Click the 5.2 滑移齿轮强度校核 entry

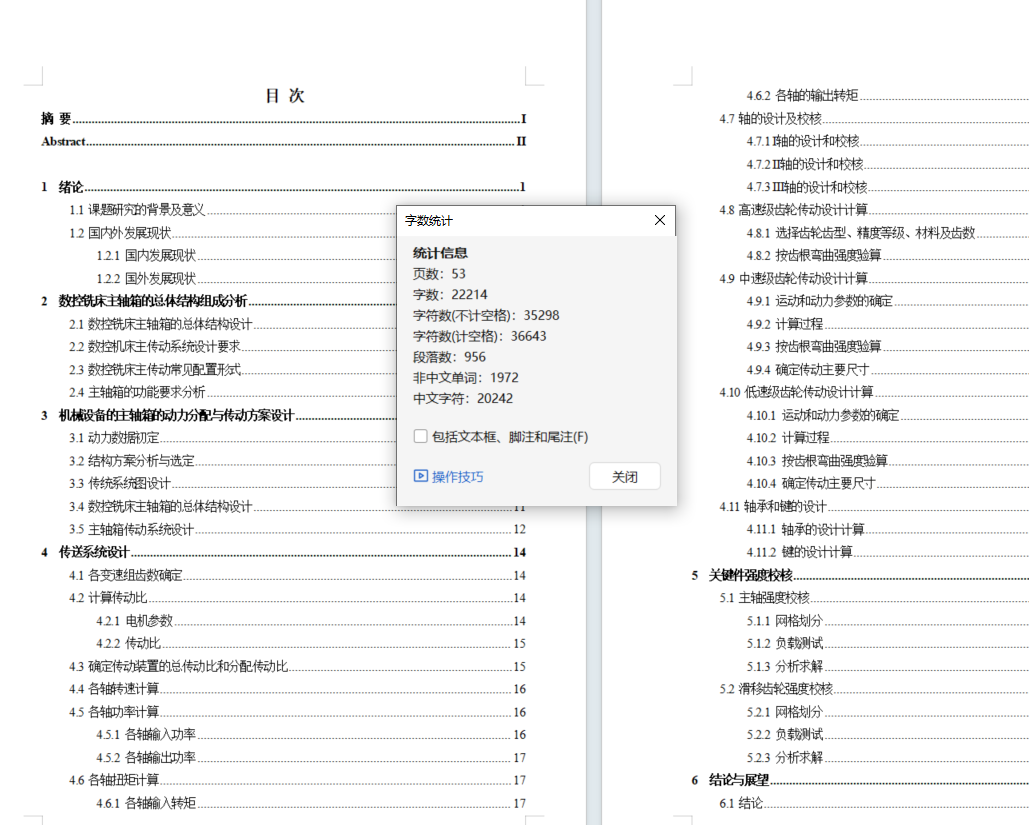pyautogui.click(x=874, y=689)
